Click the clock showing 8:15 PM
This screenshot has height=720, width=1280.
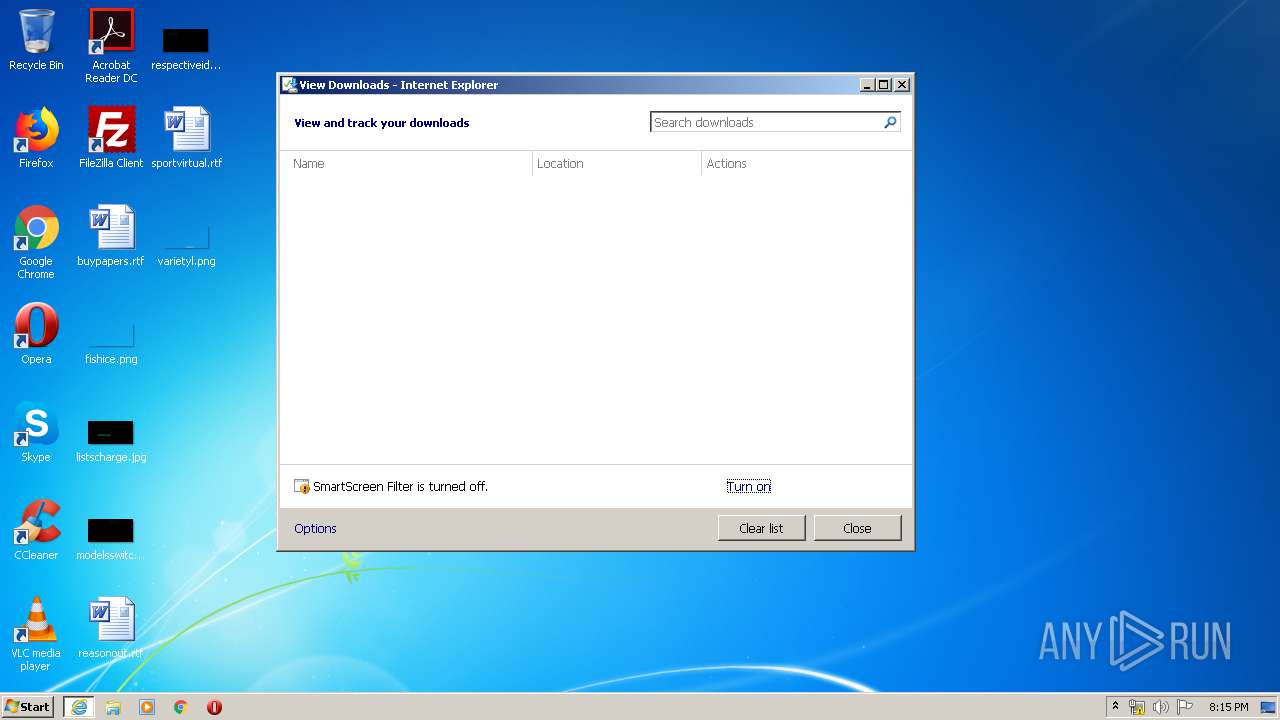1228,707
